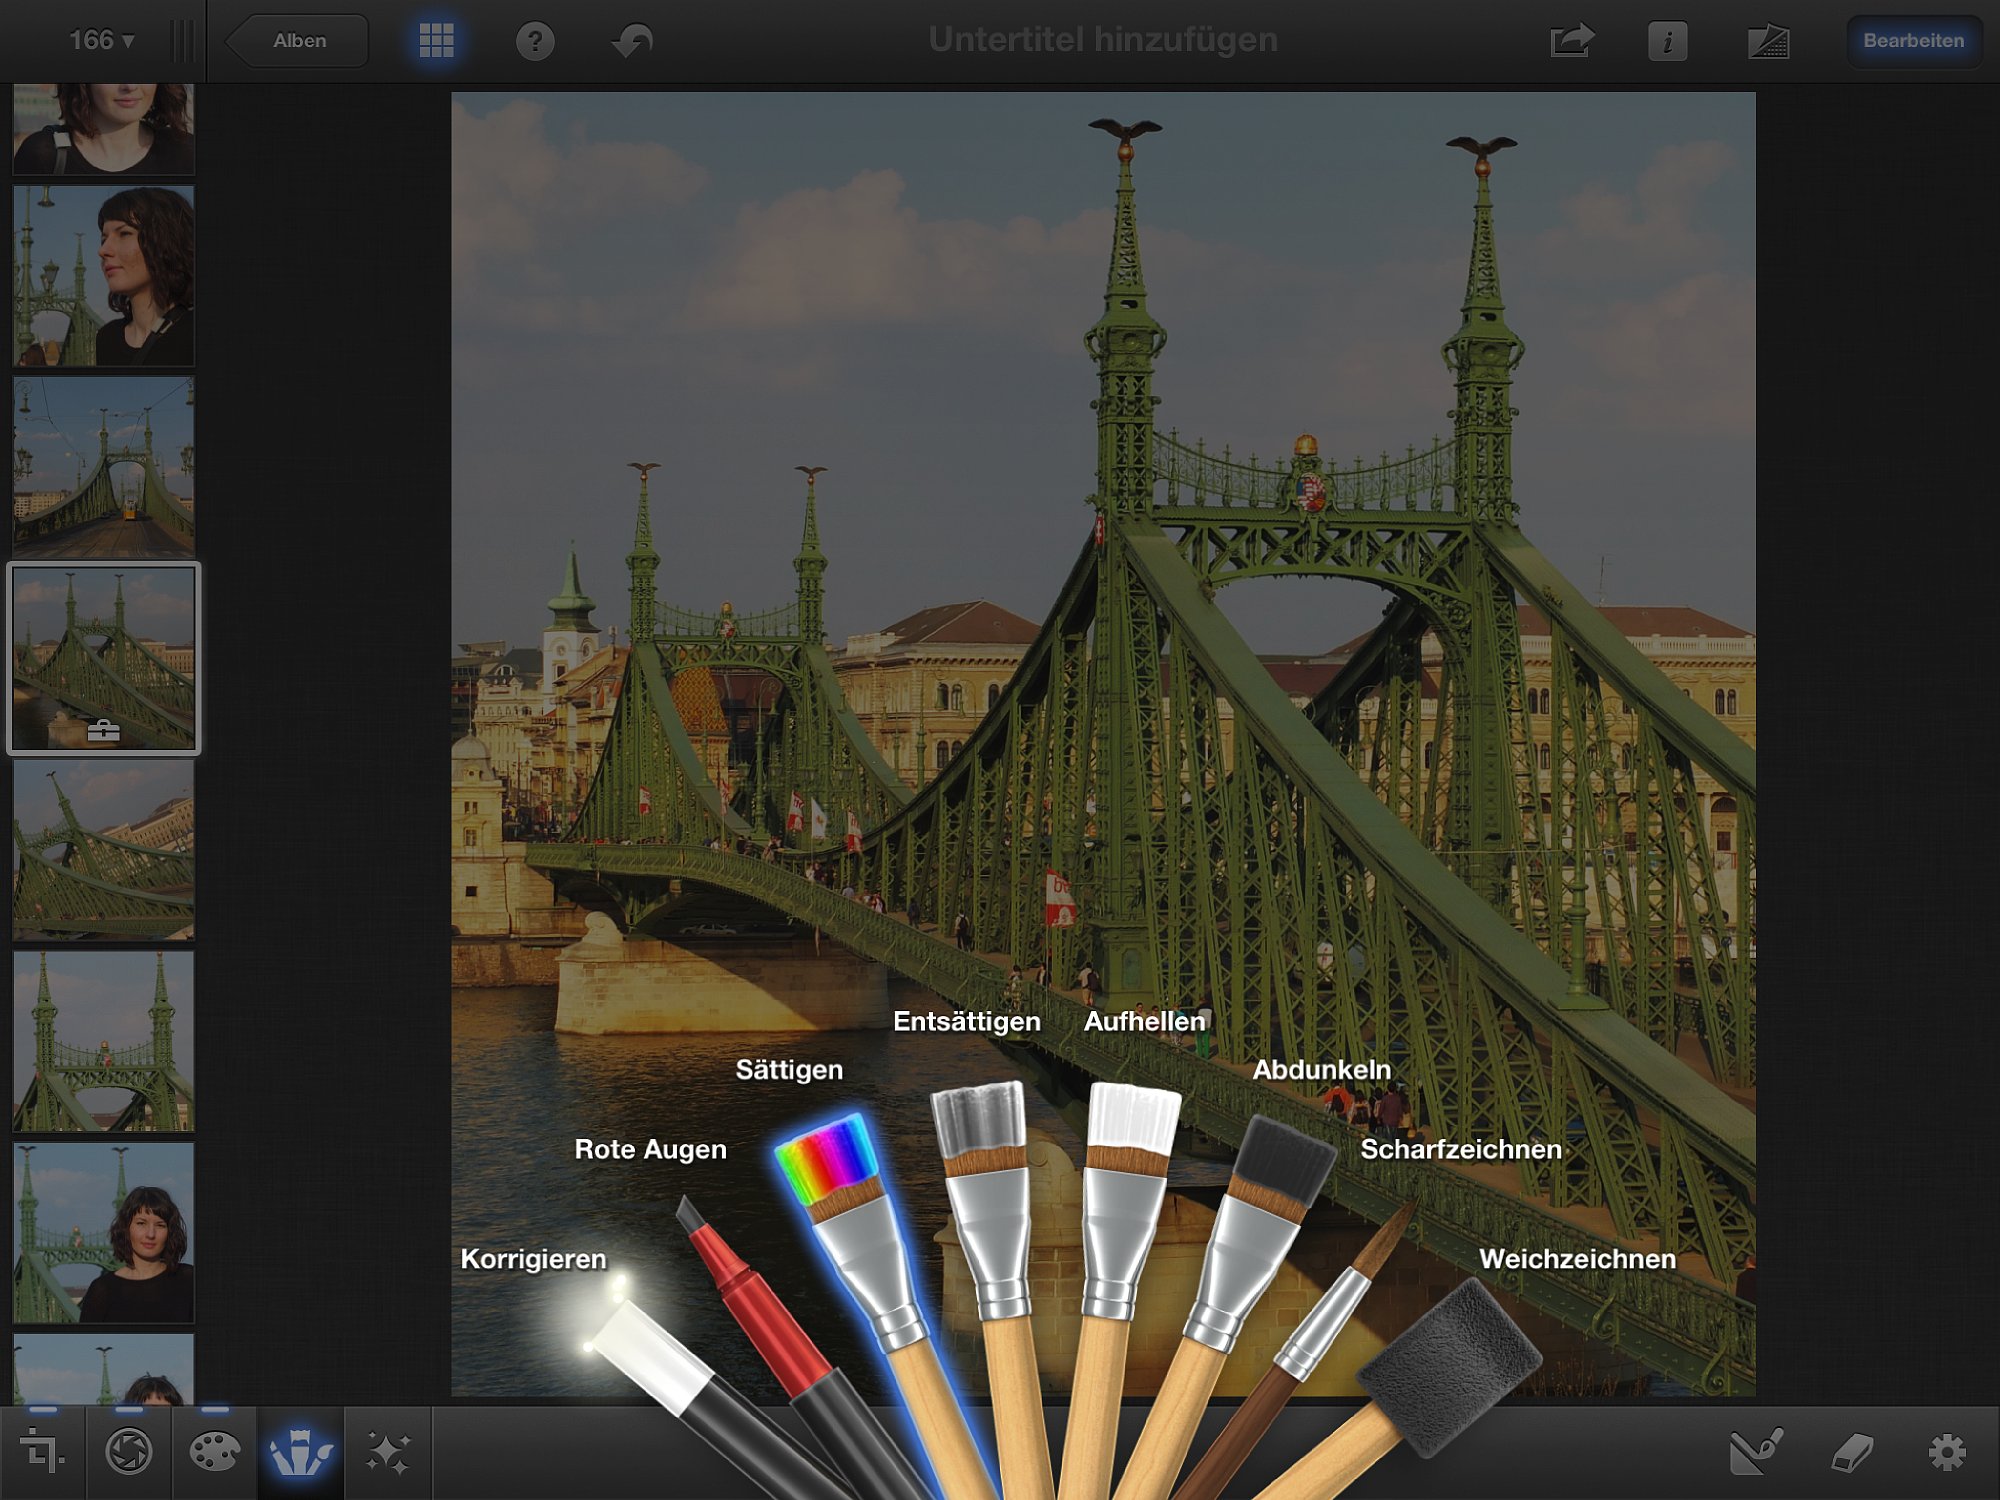Viewport: 2000px width, 1500px height.
Task: Open the 166 photo count dropdown
Action: tap(101, 40)
